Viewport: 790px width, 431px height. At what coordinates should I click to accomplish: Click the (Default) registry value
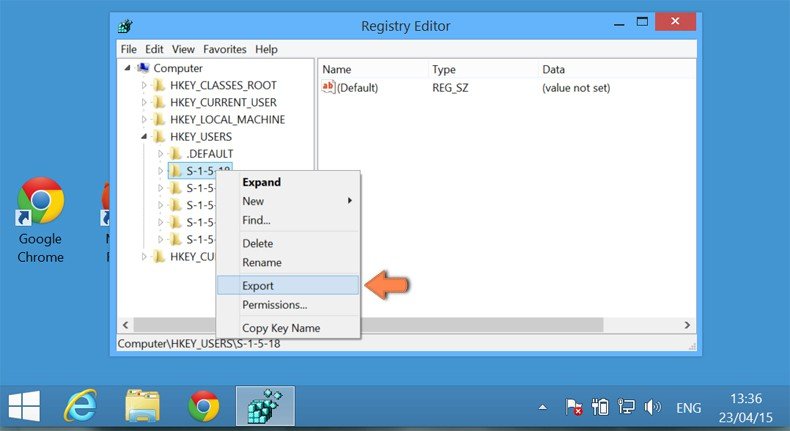(357, 88)
